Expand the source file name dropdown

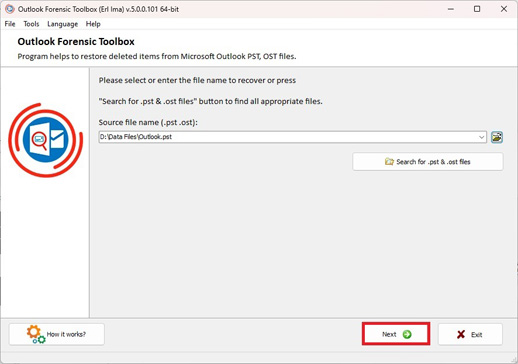(x=481, y=137)
